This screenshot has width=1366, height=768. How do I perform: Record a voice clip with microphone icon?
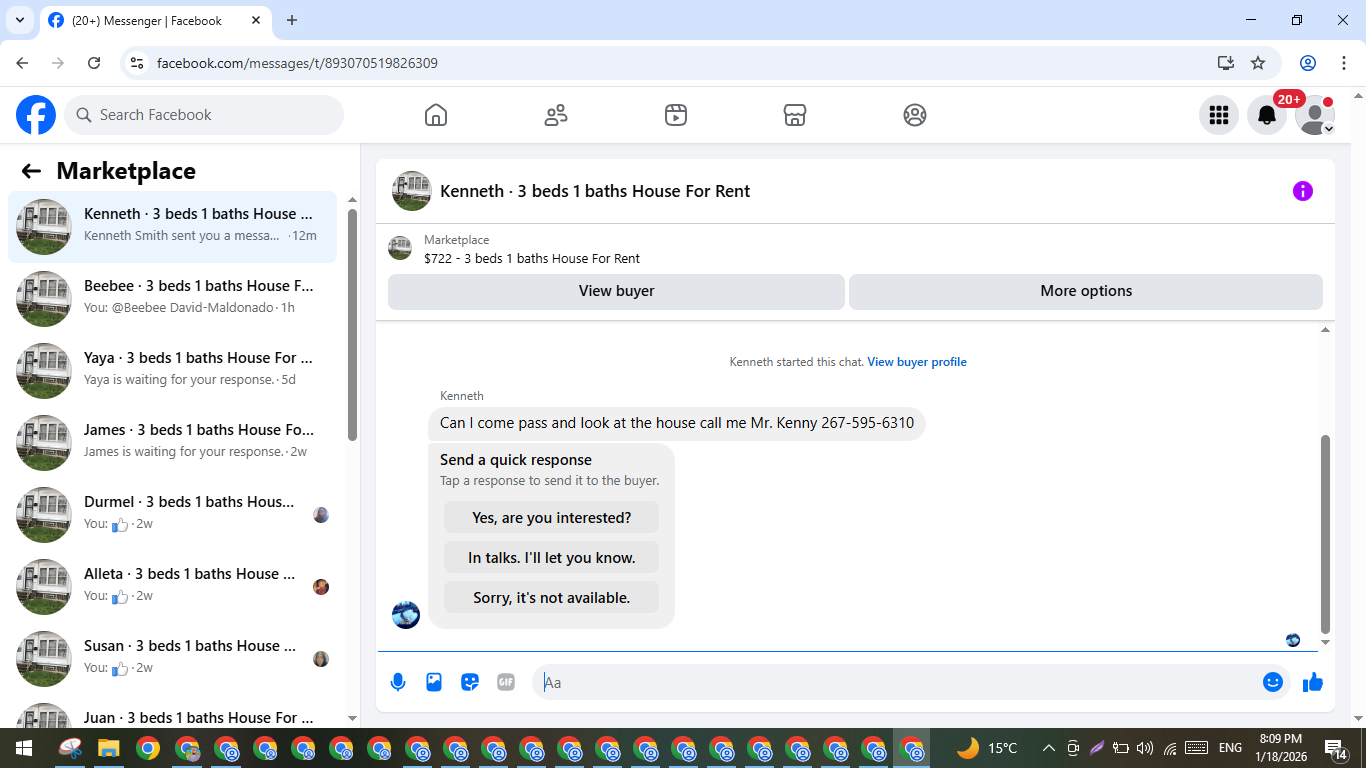(x=398, y=682)
